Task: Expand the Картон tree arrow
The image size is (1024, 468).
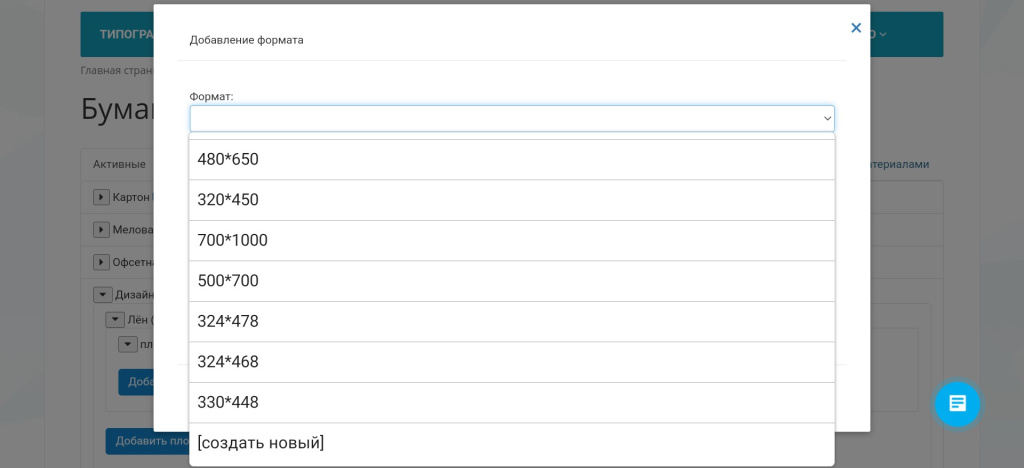Action: point(101,197)
